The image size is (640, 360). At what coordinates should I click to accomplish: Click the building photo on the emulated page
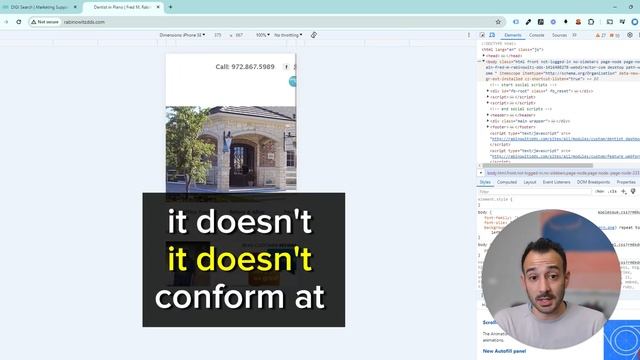[231, 149]
